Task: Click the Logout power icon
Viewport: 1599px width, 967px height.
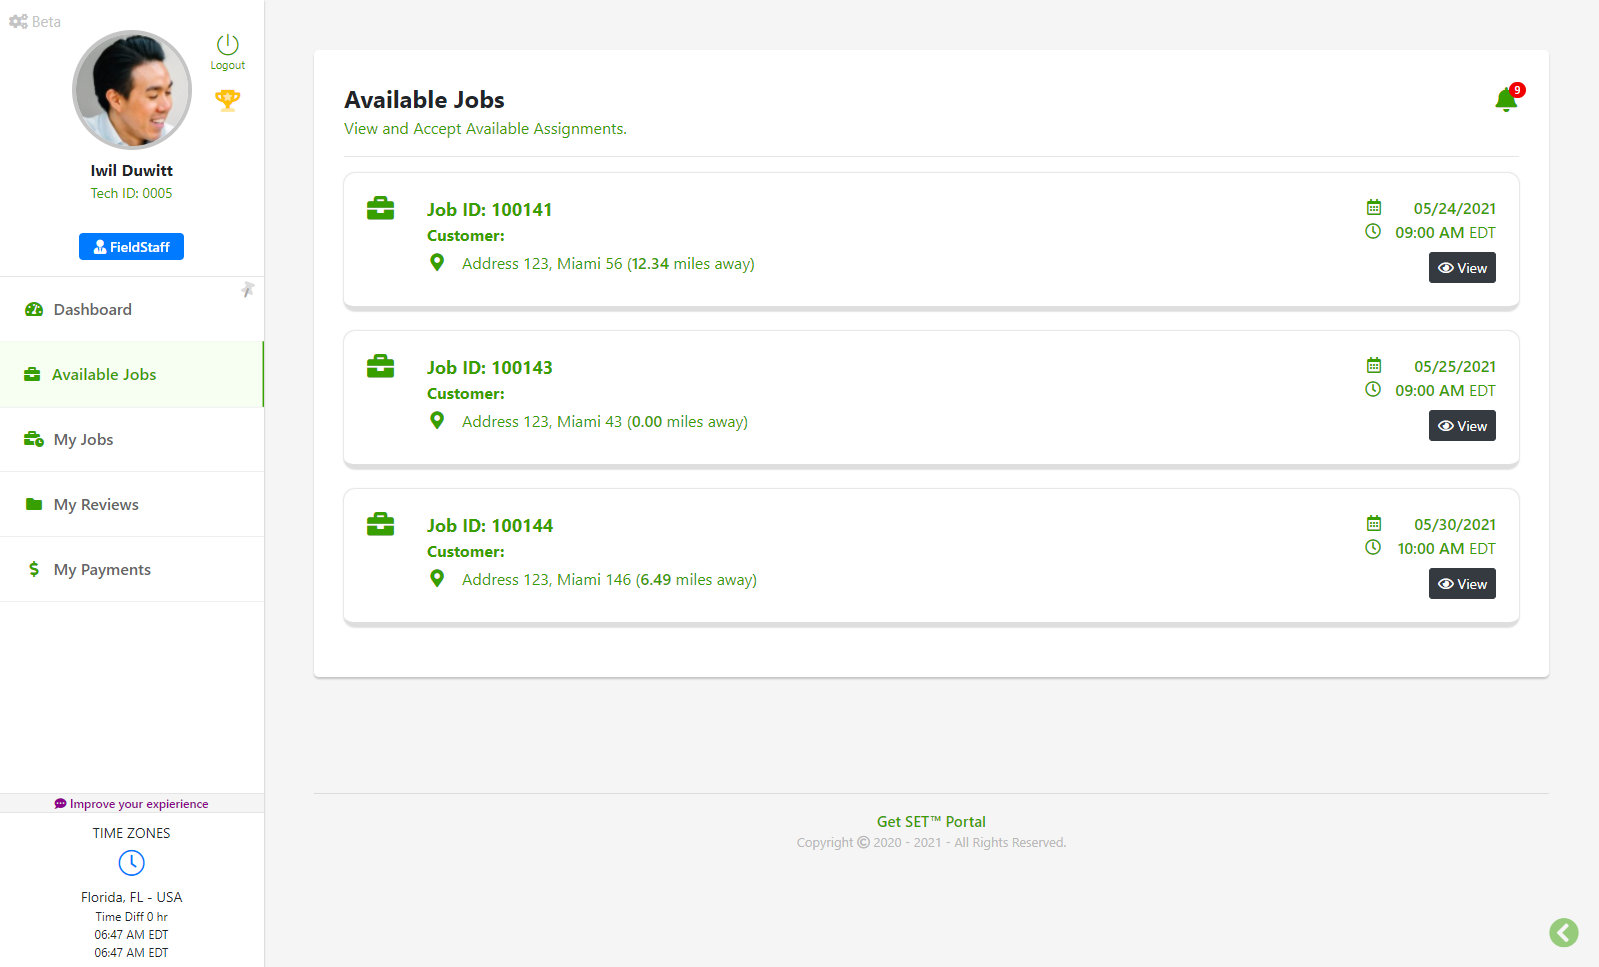Action: coord(227,45)
